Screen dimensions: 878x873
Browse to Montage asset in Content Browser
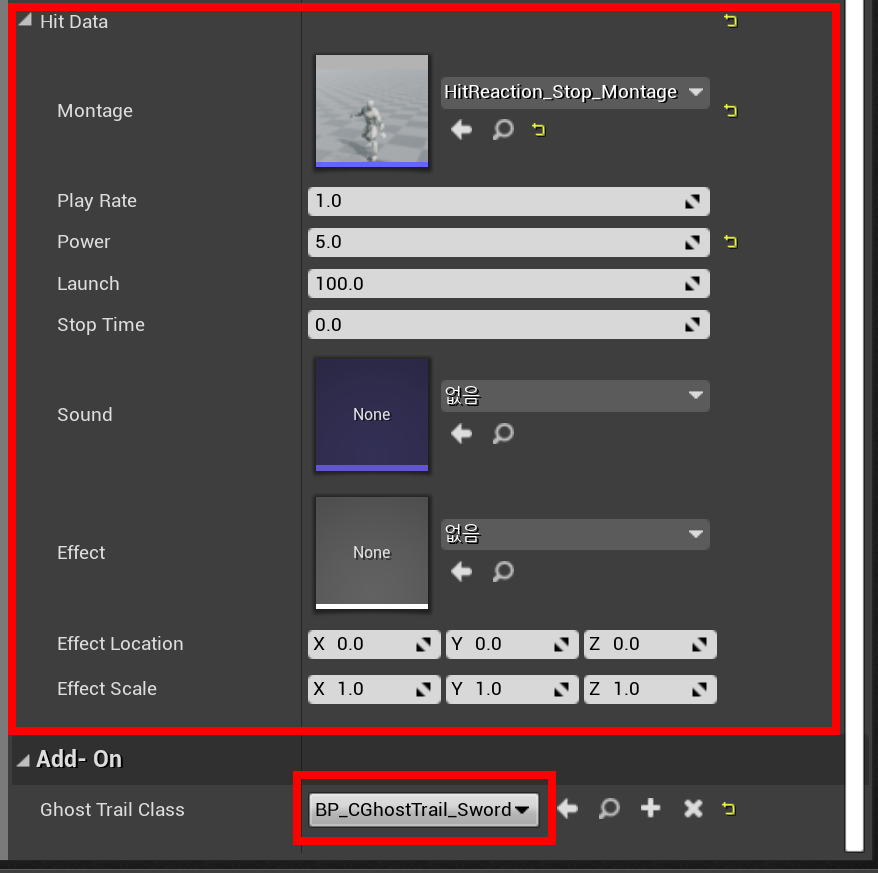point(503,130)
